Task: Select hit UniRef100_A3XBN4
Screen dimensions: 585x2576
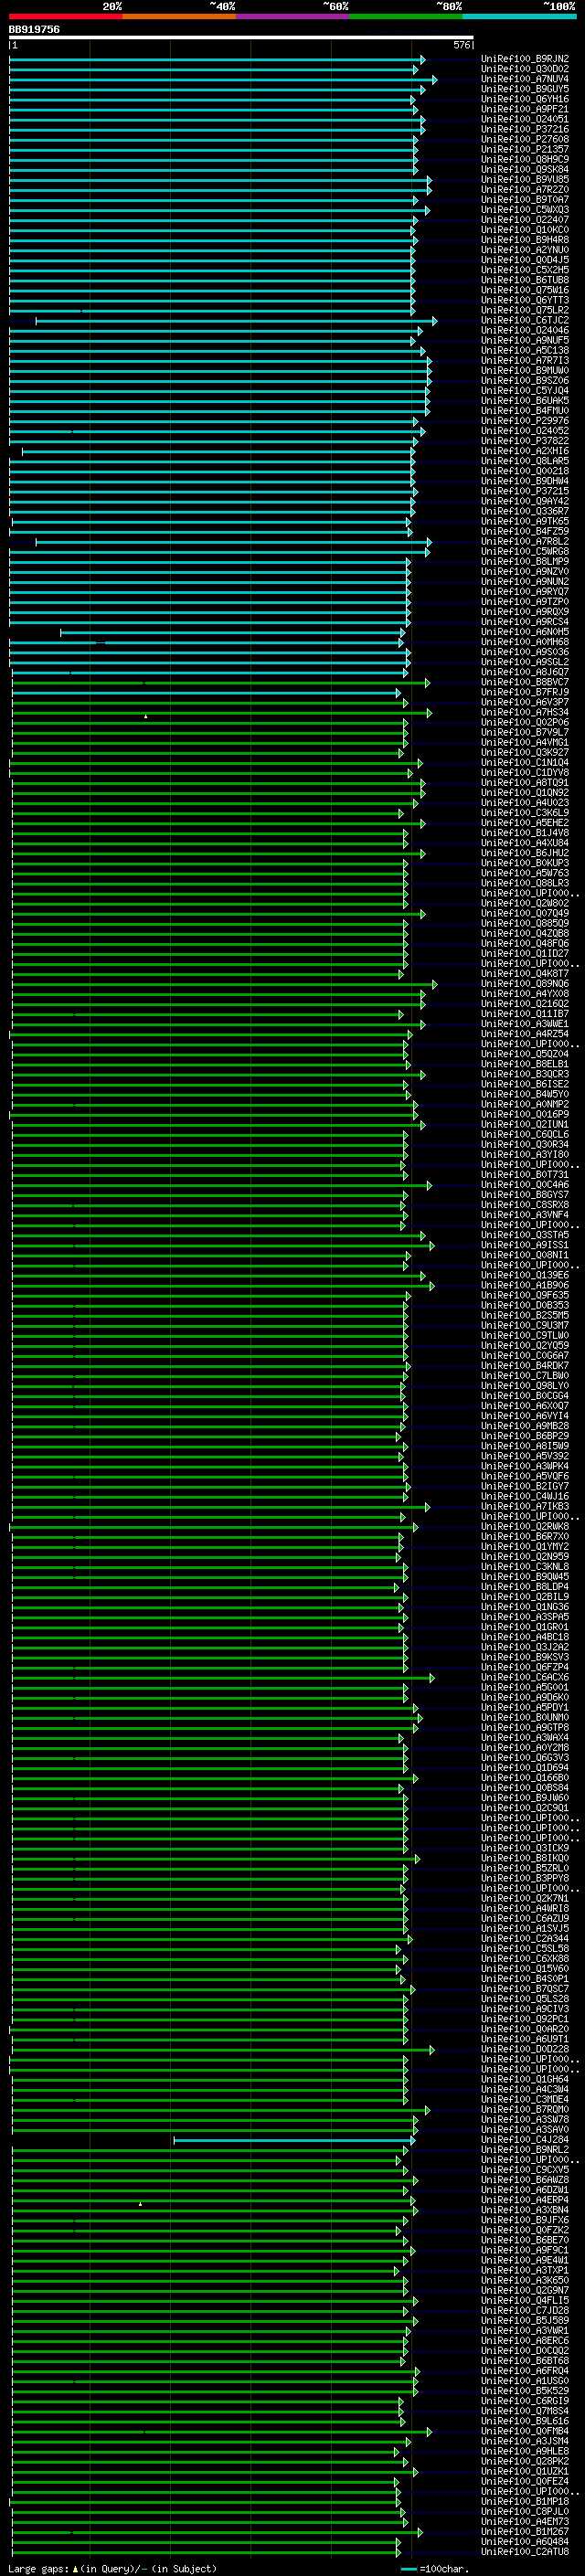Action: pos(525,2209)
